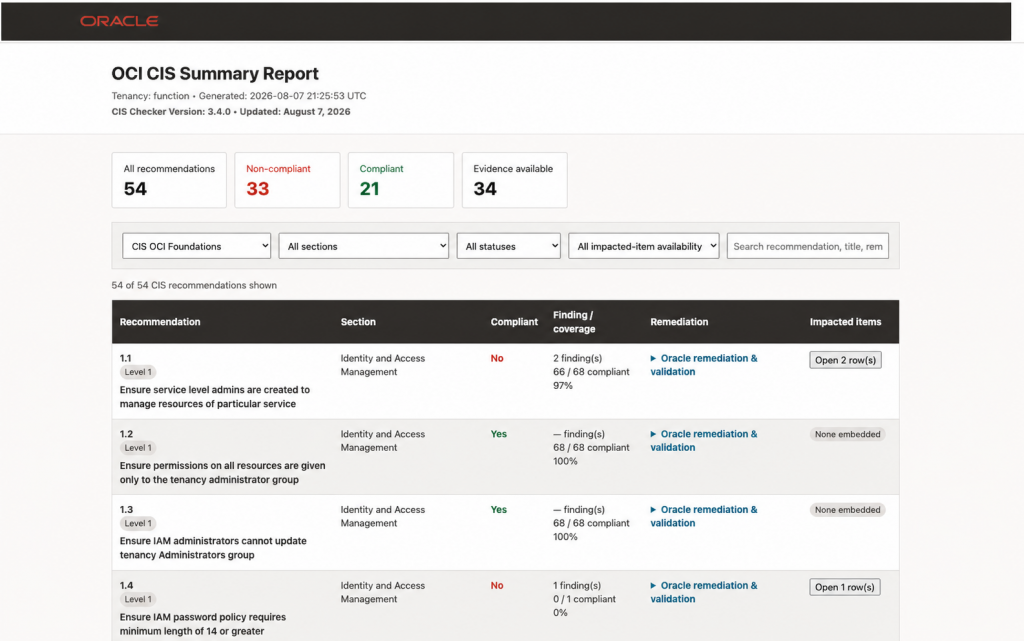The height and width of the screenshot is (641, 1024).
Task: Expand remediation triangle for recommendation 1.2
Action: point(653,434)
